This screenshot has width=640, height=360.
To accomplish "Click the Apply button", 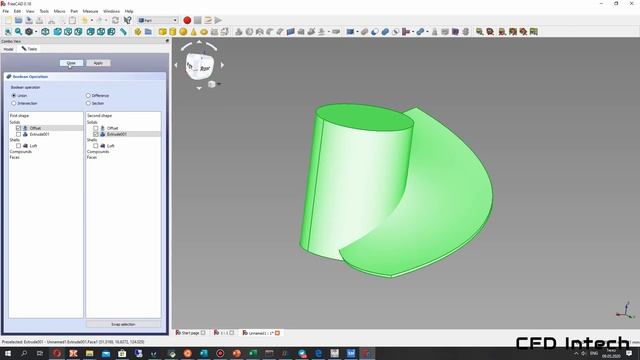I will [98, 63].
